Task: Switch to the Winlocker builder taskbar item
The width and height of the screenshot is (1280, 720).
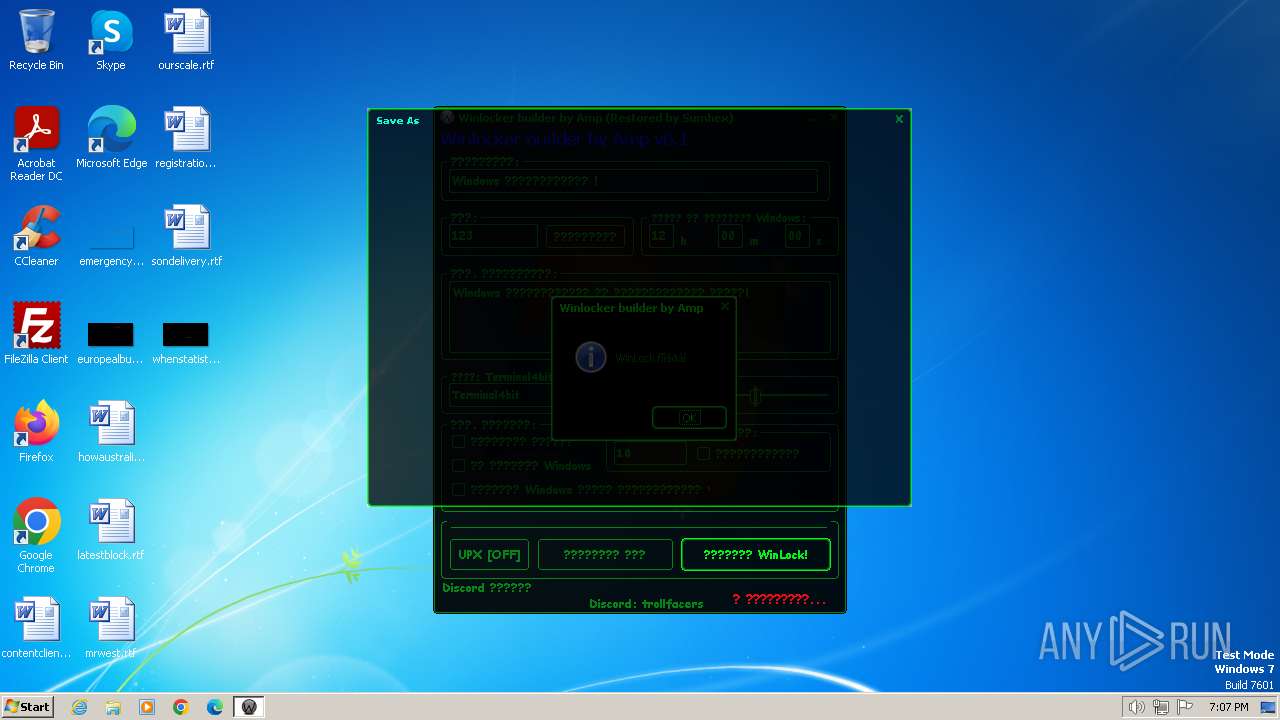Action: [x=249, y=707]
